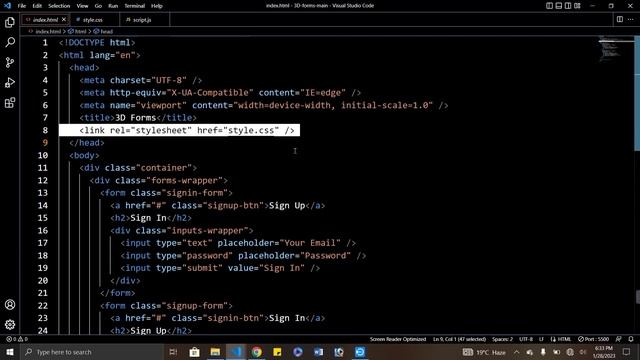Split the editor to the right
Image resolution: width=640 pixels, height=360 pixels.
[620, 19]
